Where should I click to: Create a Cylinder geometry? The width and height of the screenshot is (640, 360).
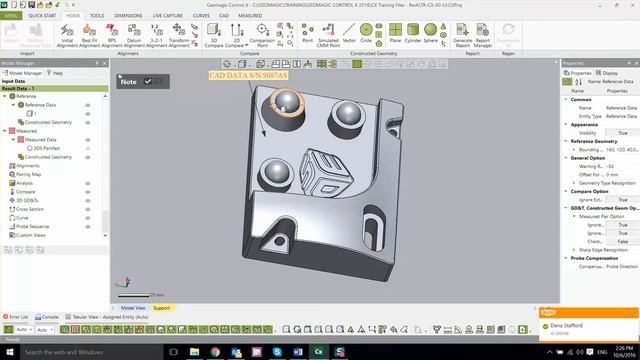(413, 33)
